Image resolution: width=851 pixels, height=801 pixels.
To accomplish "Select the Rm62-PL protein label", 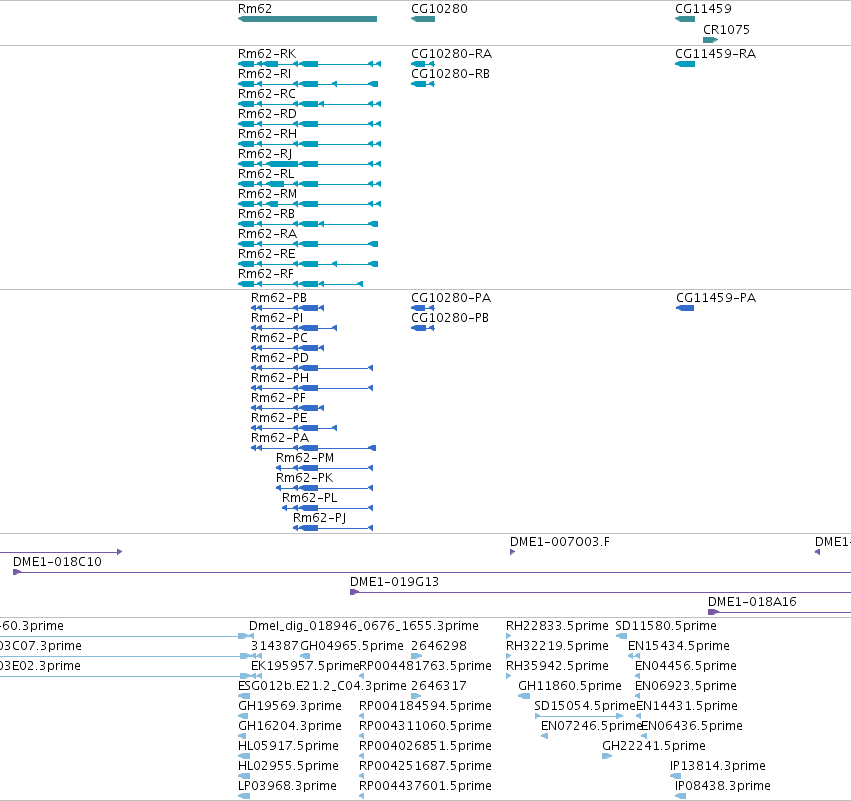I will click(x=309, y=498).
